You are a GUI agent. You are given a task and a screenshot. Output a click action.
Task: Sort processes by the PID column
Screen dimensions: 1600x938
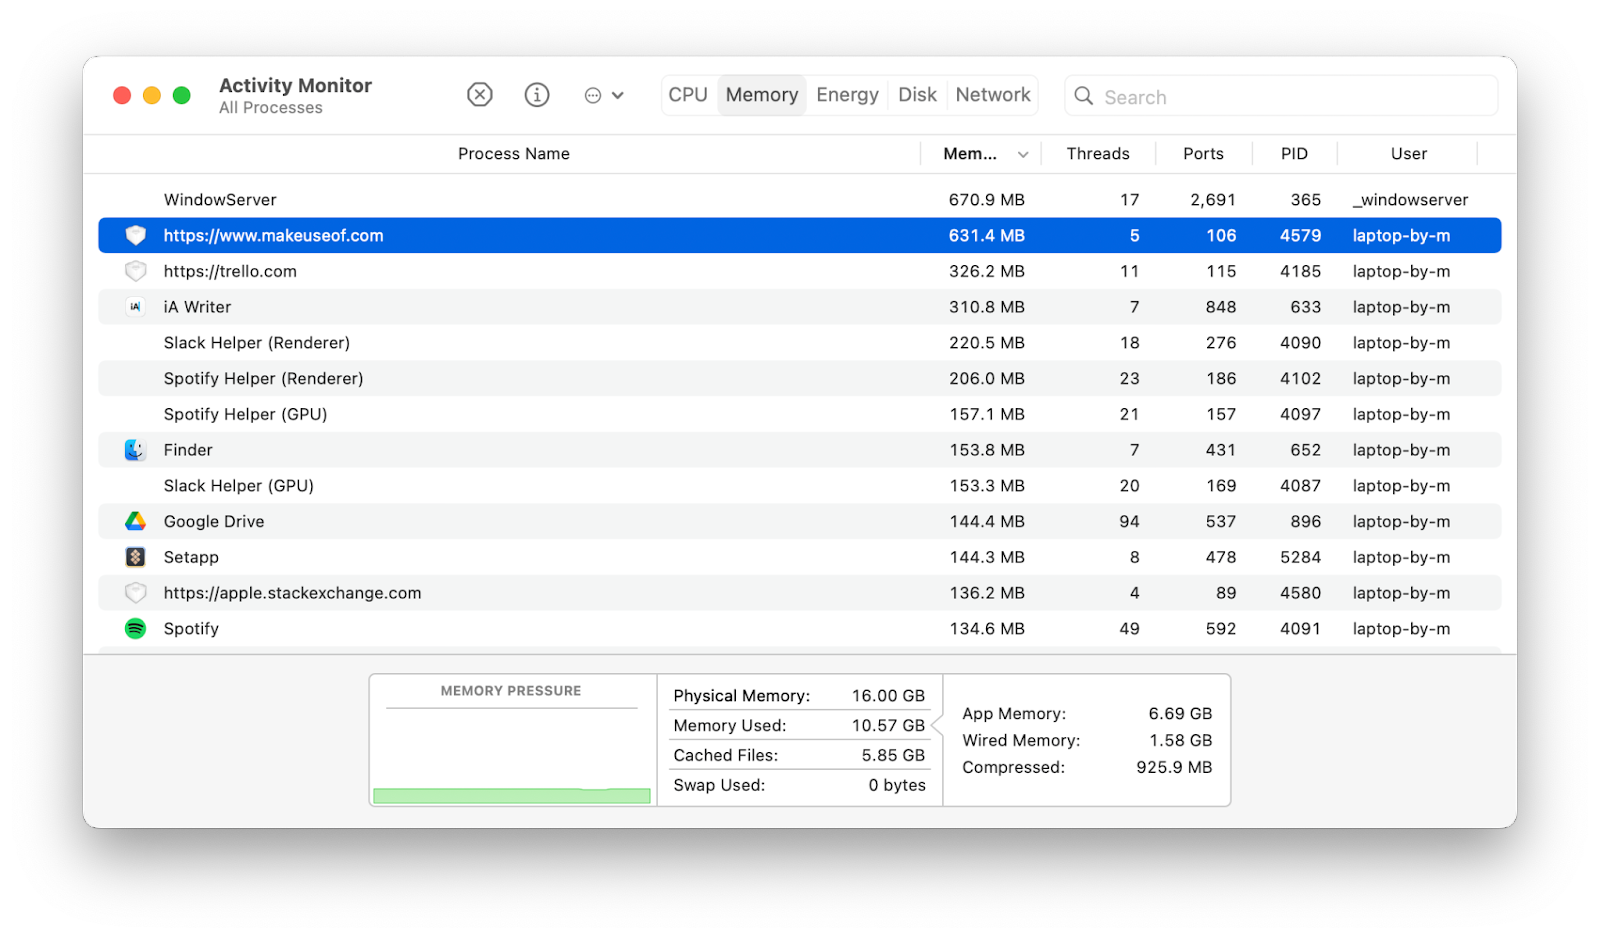(1293, 153)
